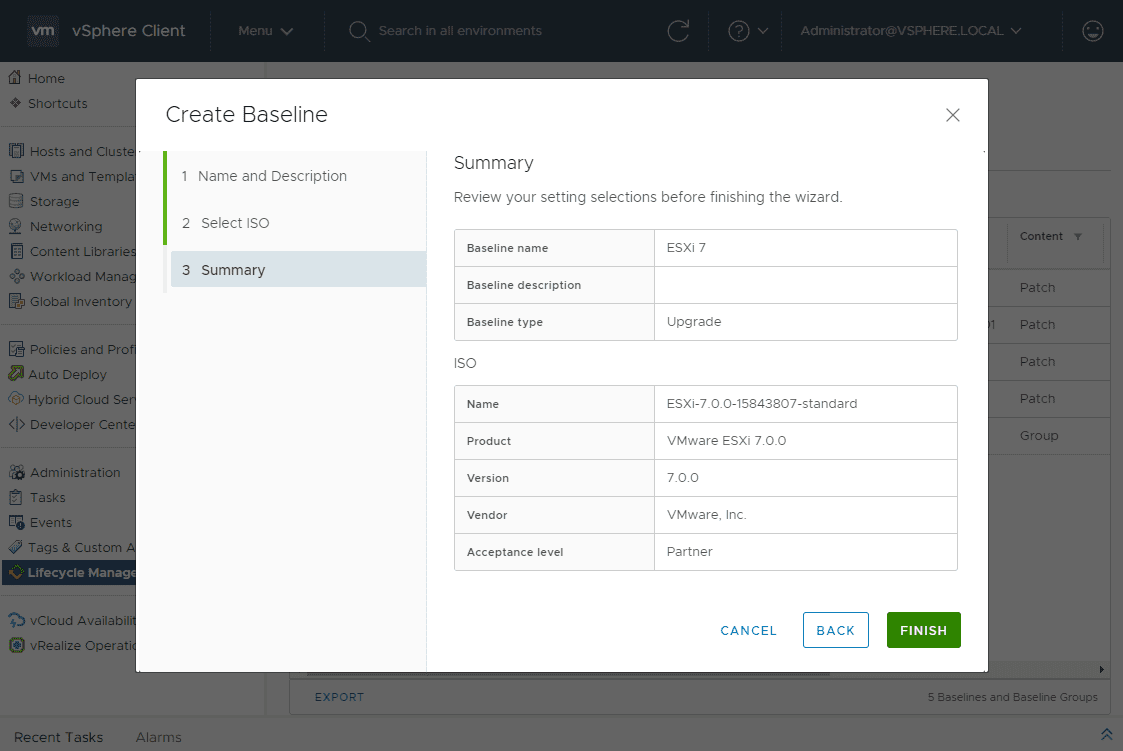The image size is (1123, 751).
Task: Open VMs and Templates
Action: pyautogui.click(x=70, y=176)
